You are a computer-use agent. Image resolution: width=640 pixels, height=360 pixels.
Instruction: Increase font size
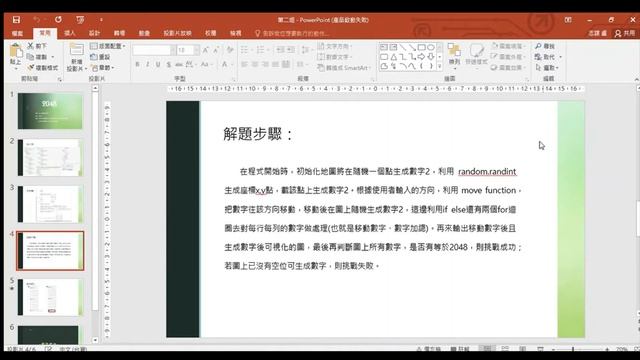(x=206, y=50)
